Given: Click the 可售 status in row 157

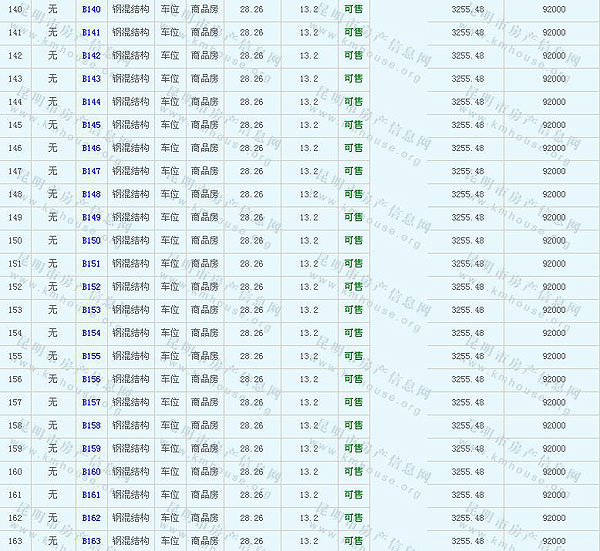Looking at the screenshot, I should (353, 402).
